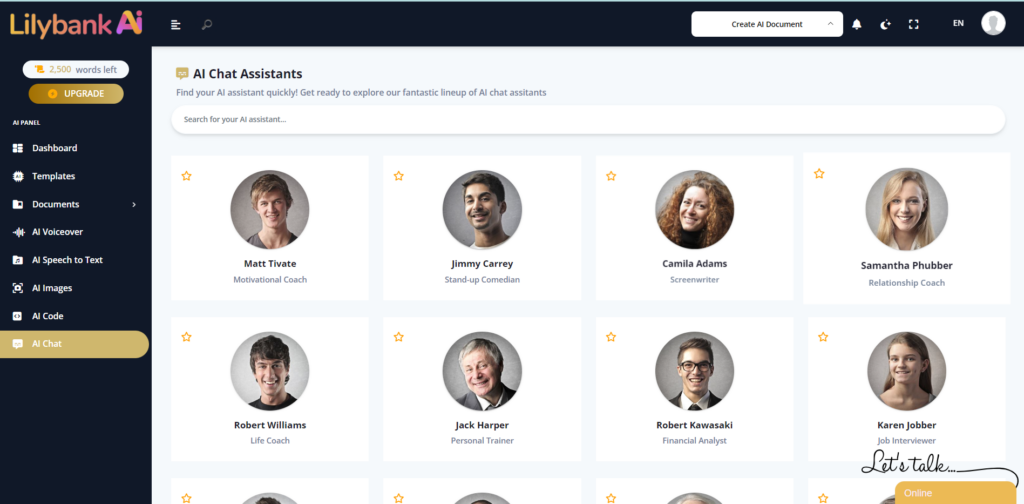Favorite Jimmy Carrey with the star

click(x=398, y=176)
